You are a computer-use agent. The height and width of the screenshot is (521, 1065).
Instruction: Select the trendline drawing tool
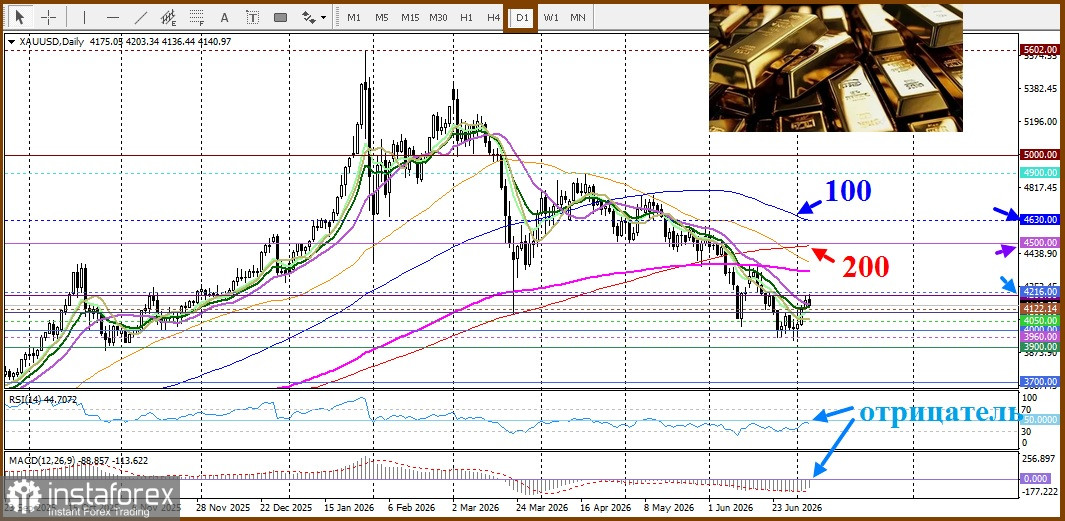pyautogui.click(x=141, y=17)
